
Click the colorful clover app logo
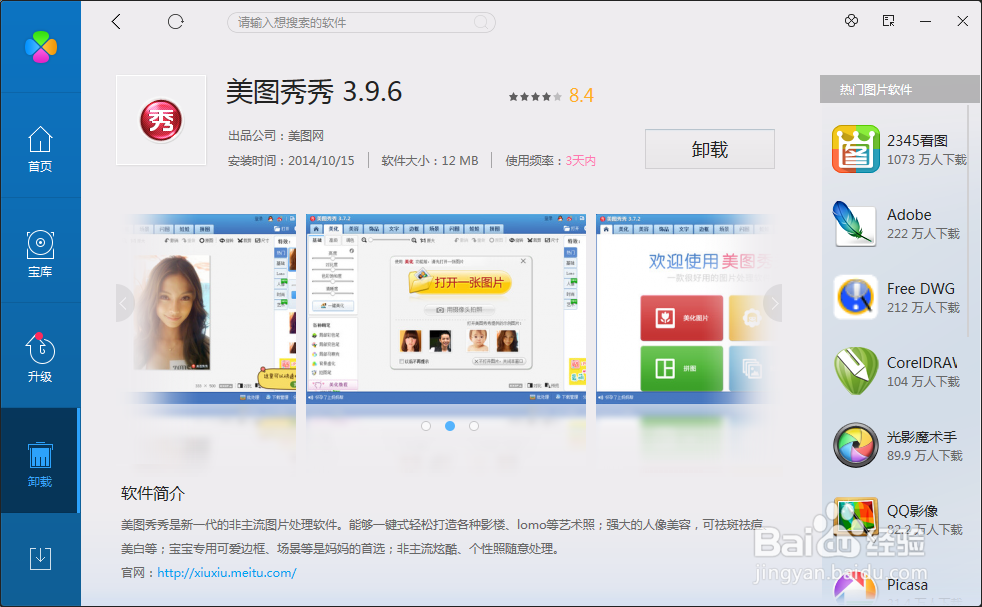pyautogui.click(x=41, y=47)
